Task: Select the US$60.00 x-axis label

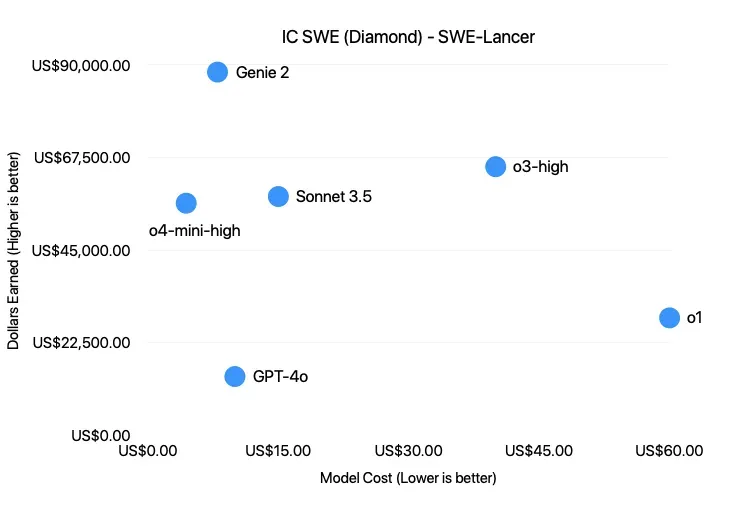Action: coord(669,451)
